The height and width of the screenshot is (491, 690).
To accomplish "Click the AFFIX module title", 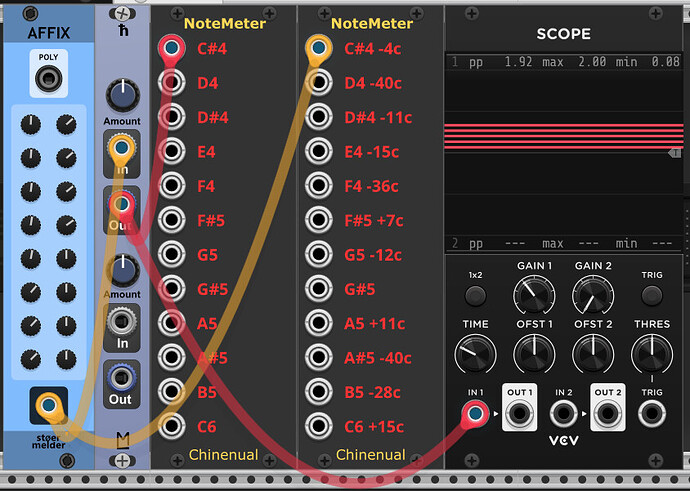I will point(49,33).
